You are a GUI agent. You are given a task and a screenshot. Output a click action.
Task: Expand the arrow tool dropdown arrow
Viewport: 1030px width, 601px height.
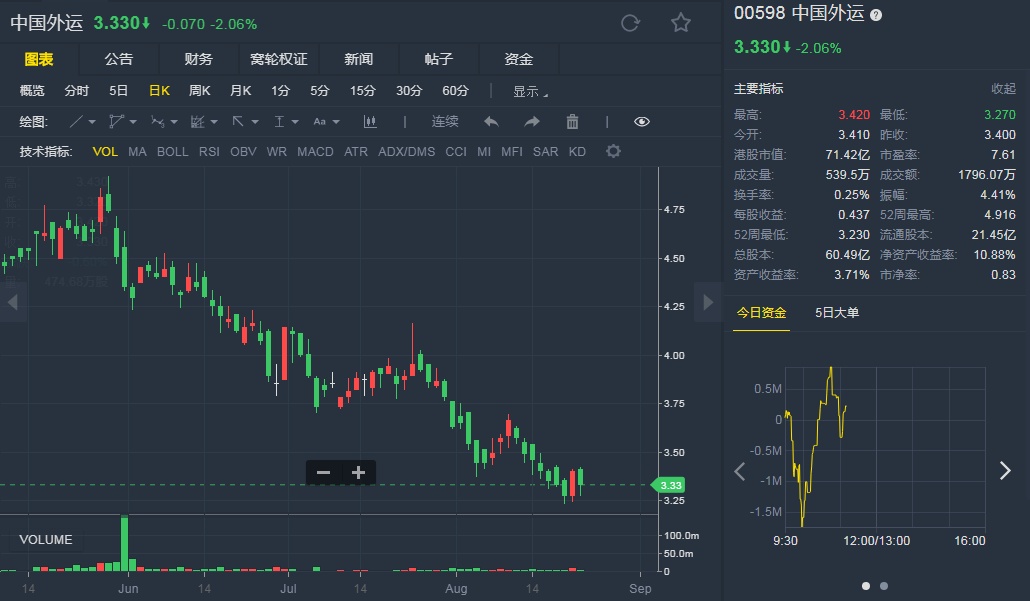pyautogui.click(x=255, y=122)
